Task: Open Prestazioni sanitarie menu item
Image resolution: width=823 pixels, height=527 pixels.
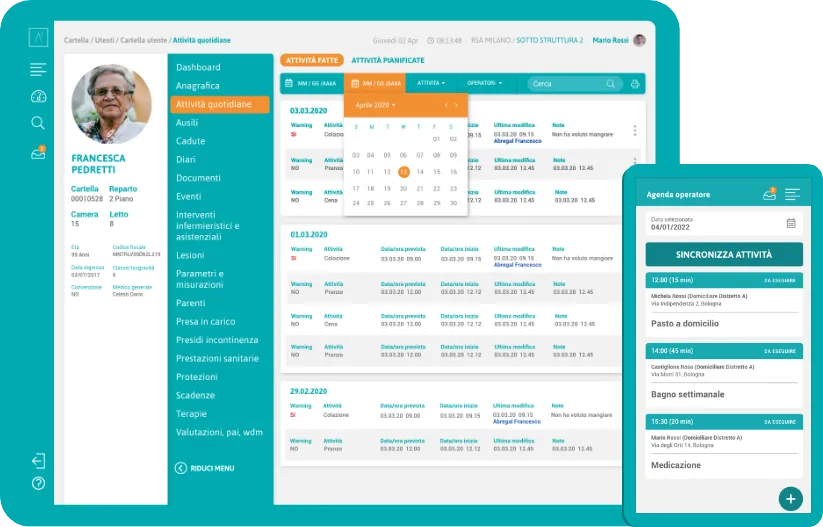Action: [x=217, y=358]
